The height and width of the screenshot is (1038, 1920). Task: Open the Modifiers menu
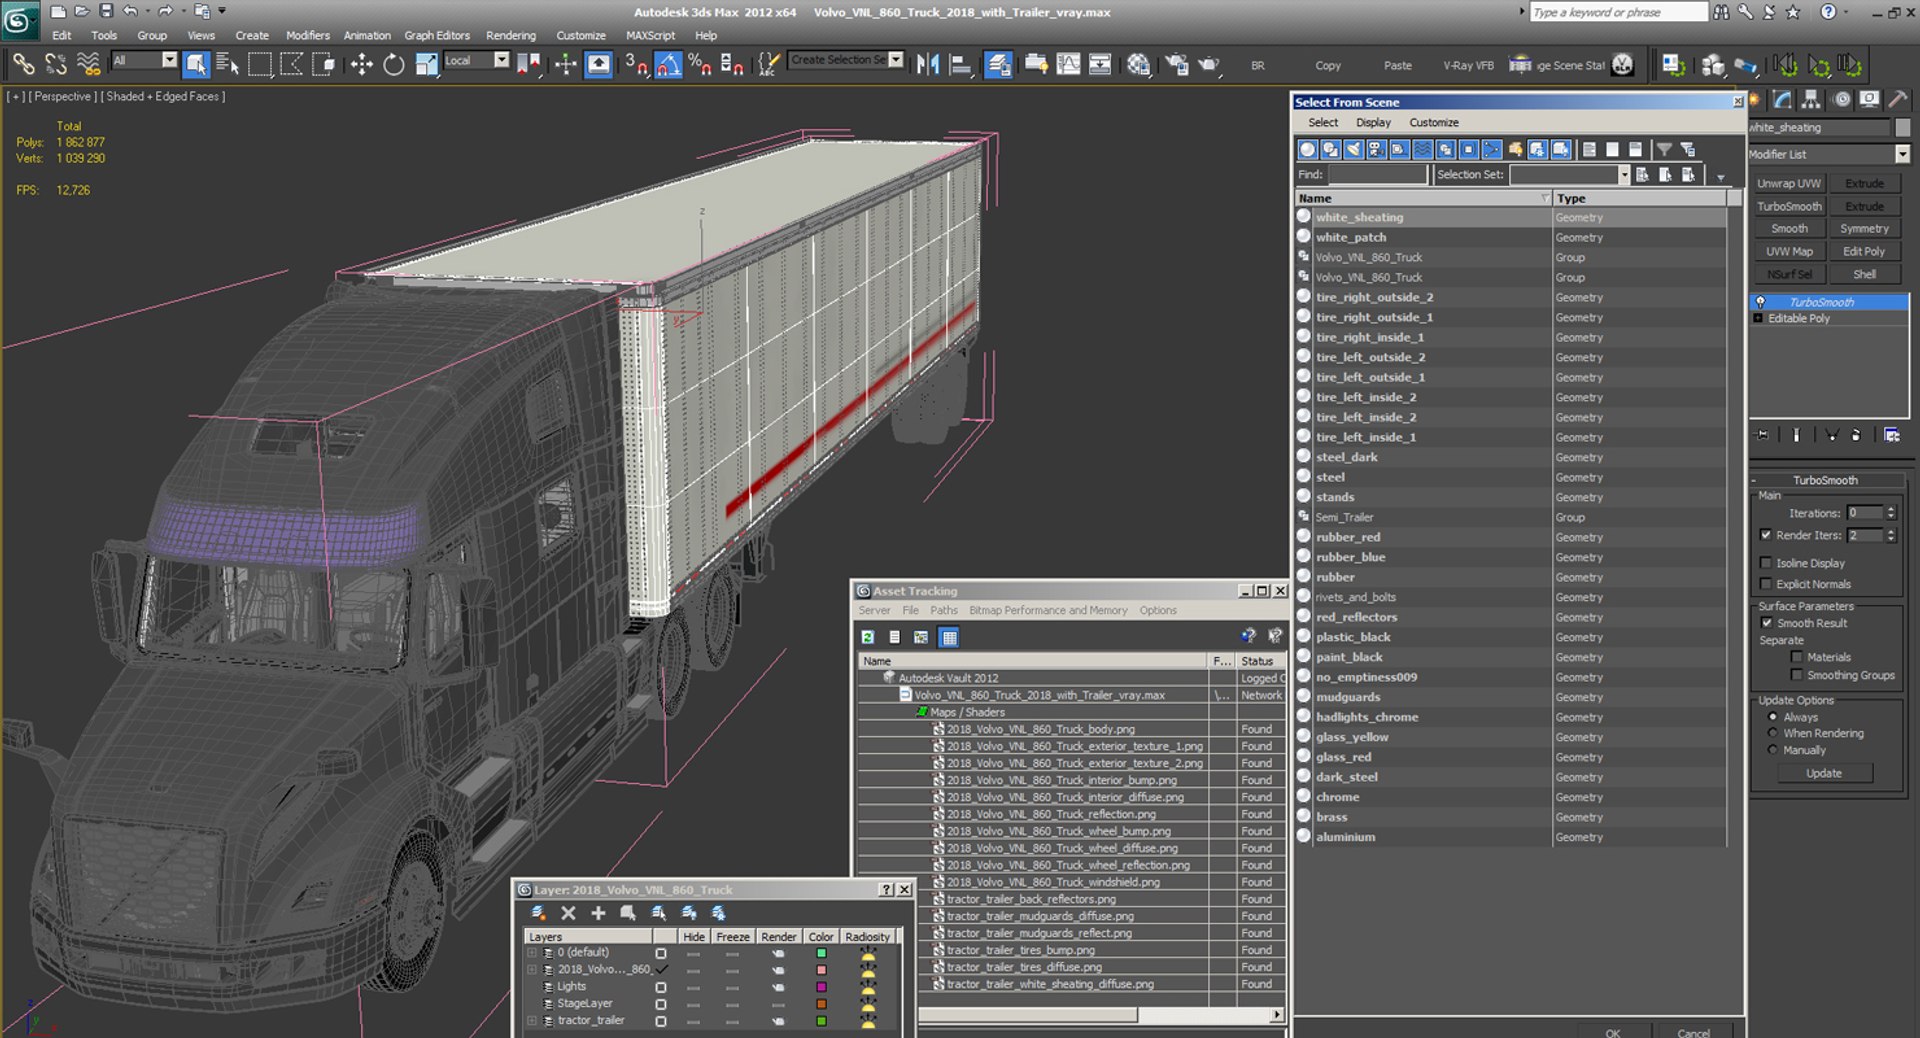tap(307, 35)
